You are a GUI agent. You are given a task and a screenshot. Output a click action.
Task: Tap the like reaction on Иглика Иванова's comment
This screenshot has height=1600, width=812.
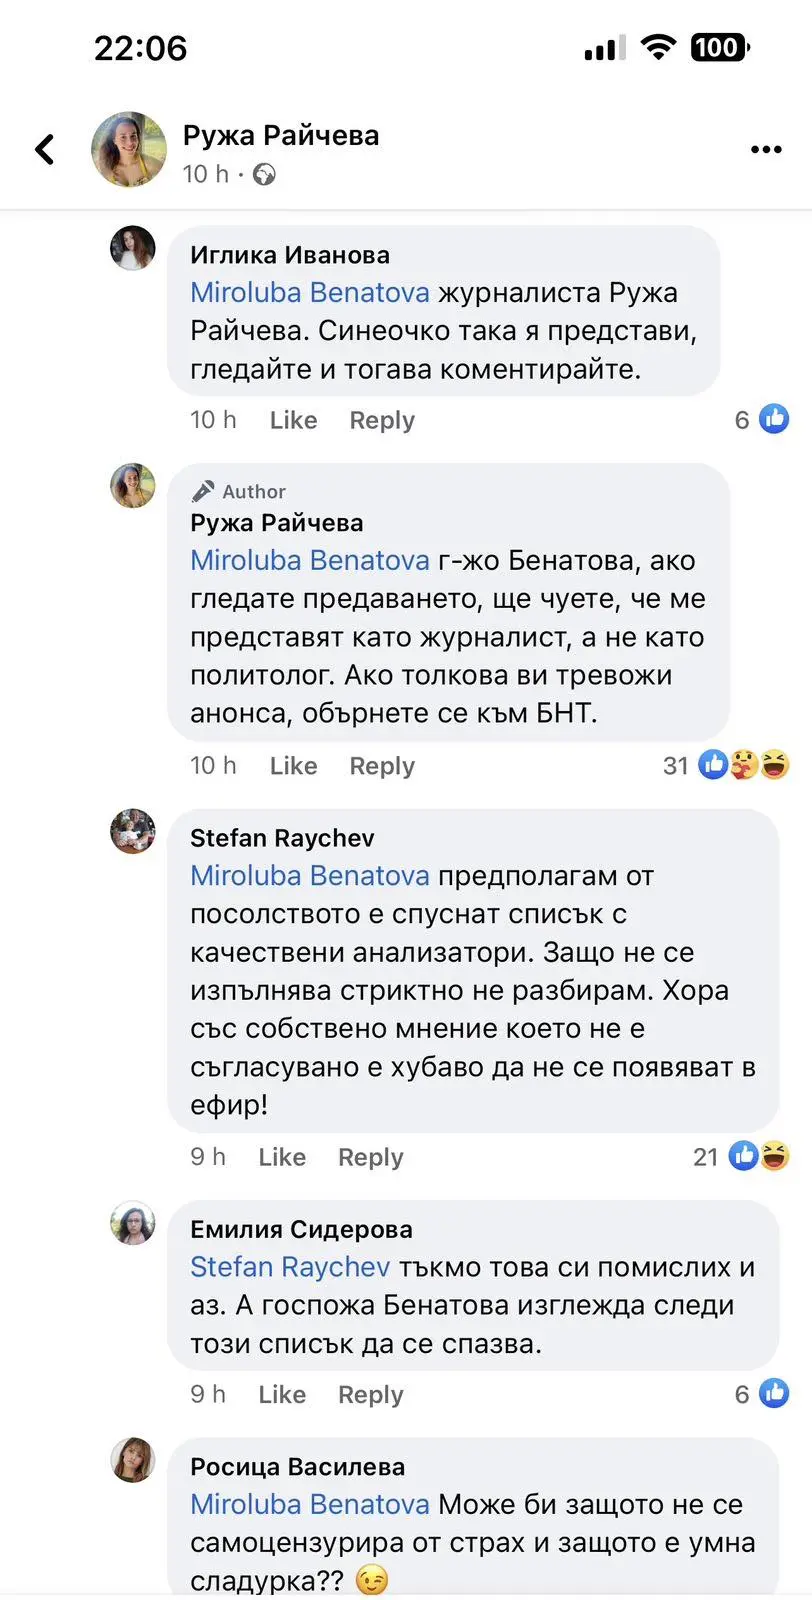774,419
